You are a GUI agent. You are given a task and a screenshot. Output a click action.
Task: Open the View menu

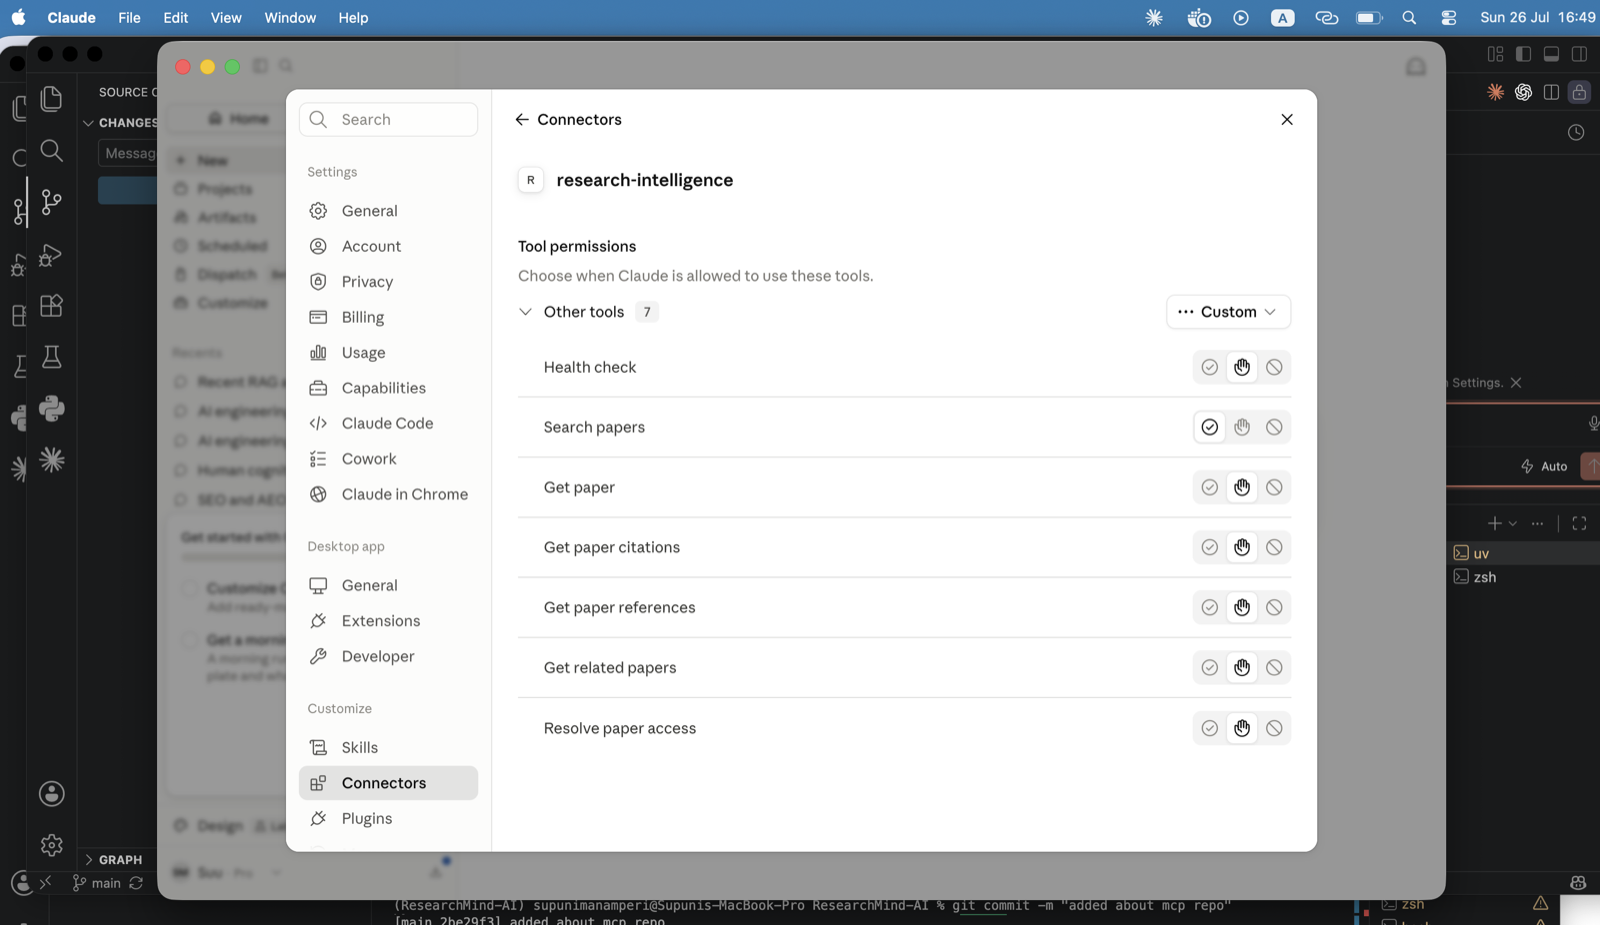(x=226, y=18)
